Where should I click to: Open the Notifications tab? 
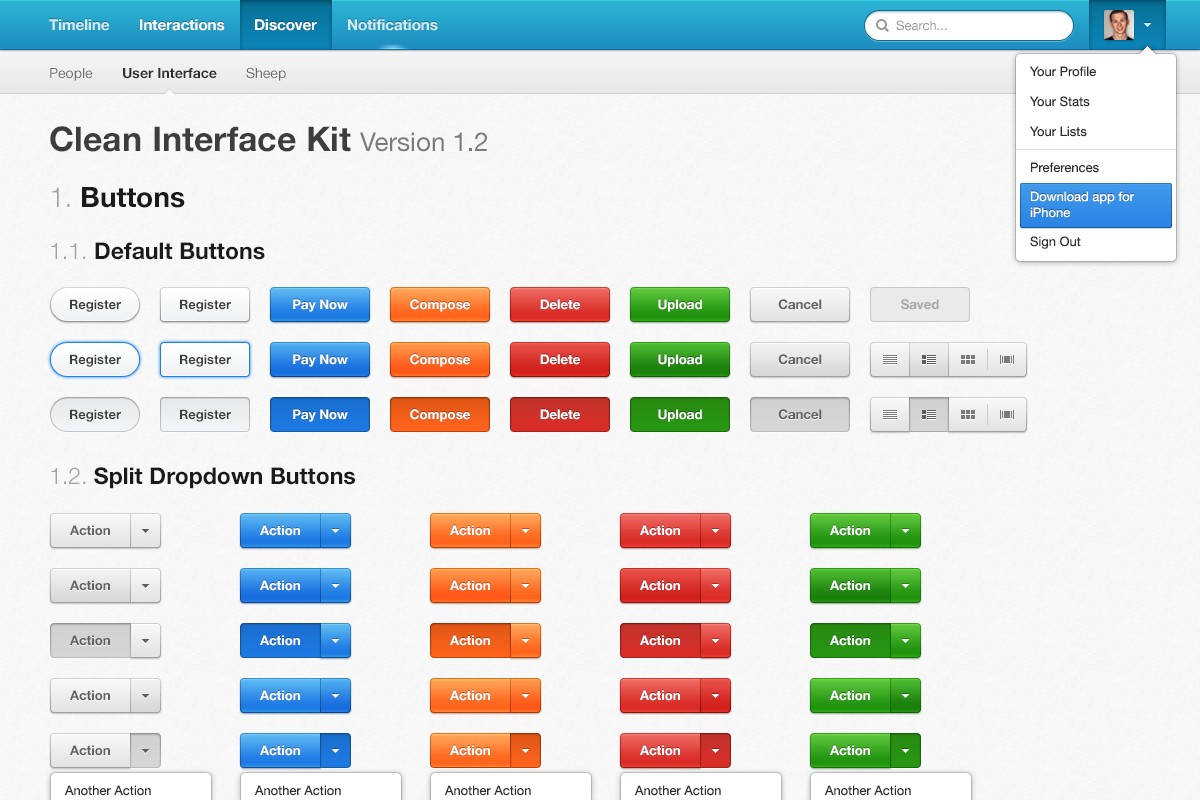392,25
